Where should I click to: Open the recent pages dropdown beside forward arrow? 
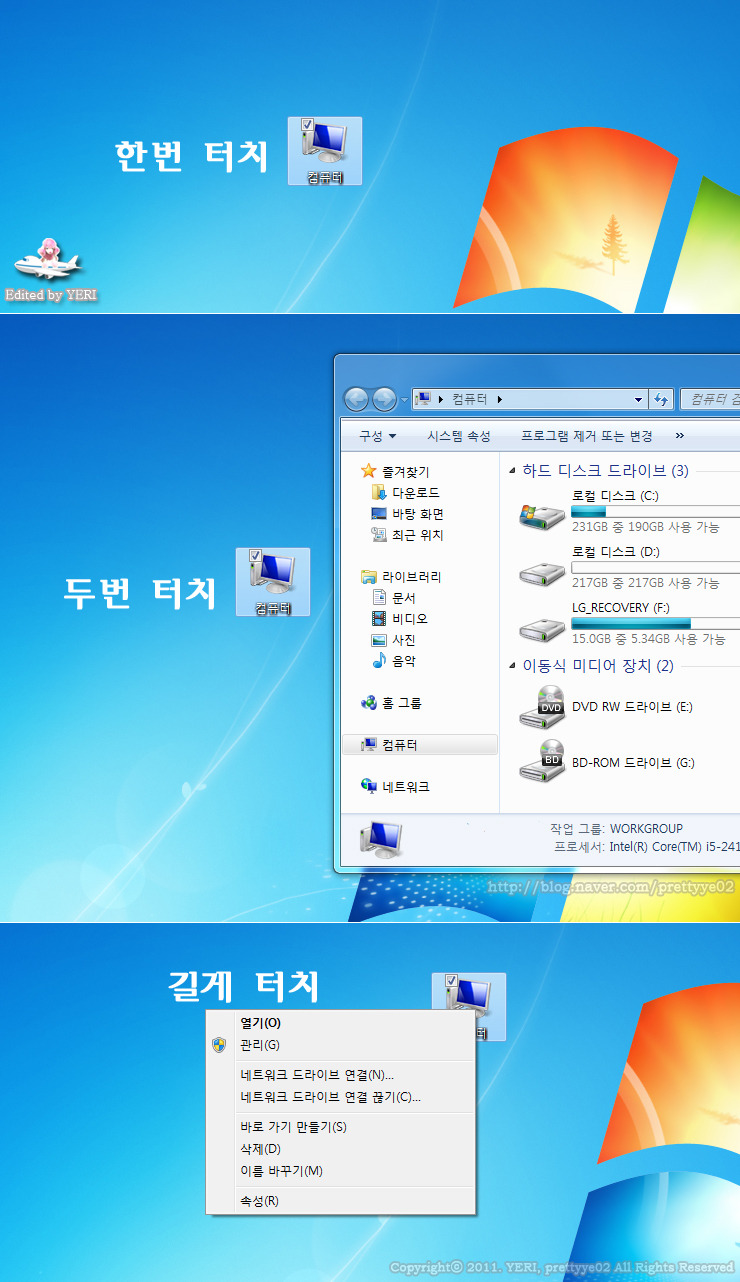pos(404,400)
